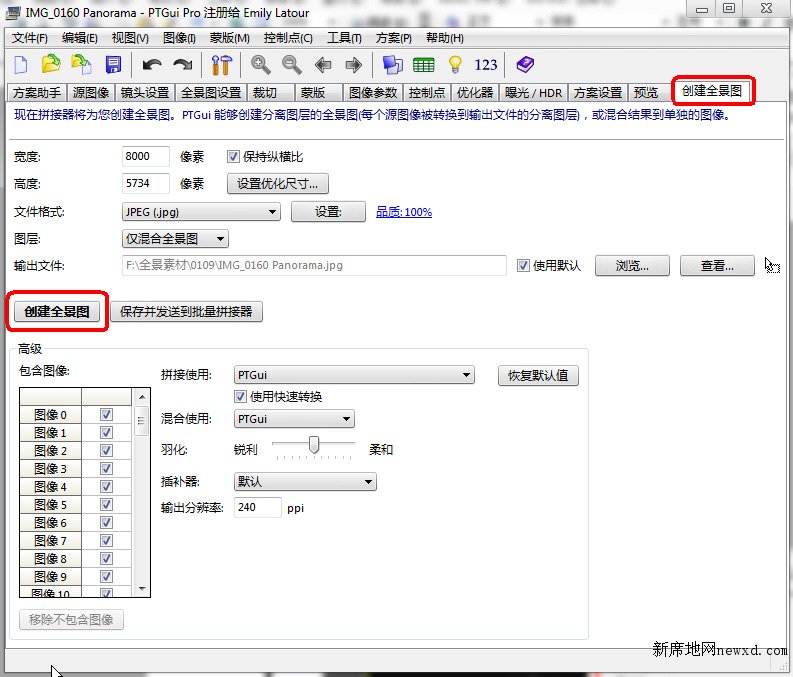Image resolution: width=793 pixels, height=677 pixels.
Task: Click the 羽化 feather slider handle
Action: [x=314, y=445]
